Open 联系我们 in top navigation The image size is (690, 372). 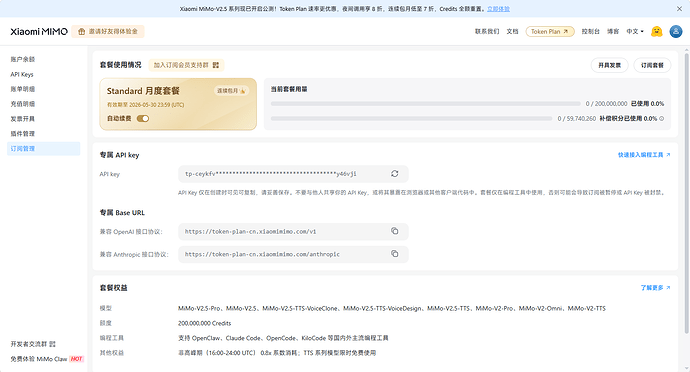click(487, 32)
